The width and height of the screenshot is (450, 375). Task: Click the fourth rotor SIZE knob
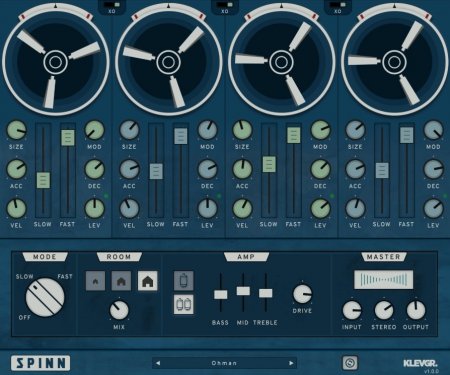pyautogui.click(x=355, y=130)
